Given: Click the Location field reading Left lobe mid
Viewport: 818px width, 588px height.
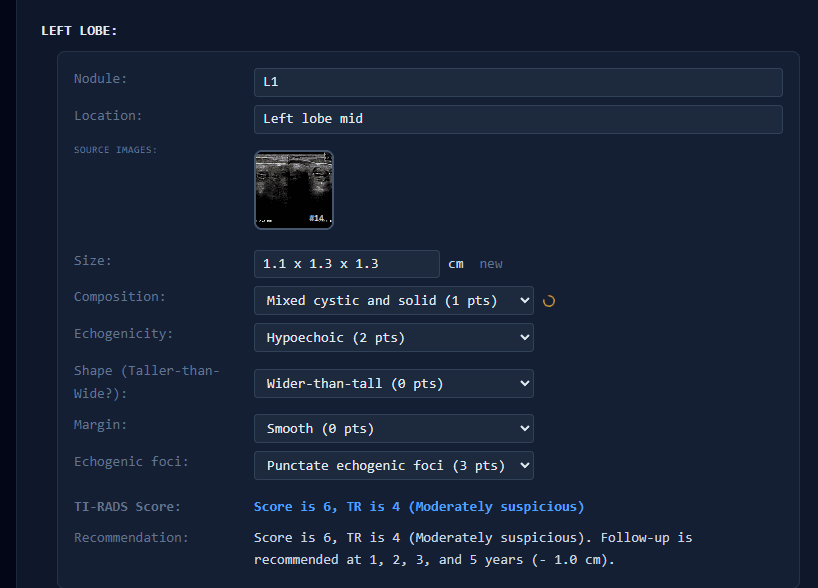Looking at the screenshot, I should [x=518, y=119].
